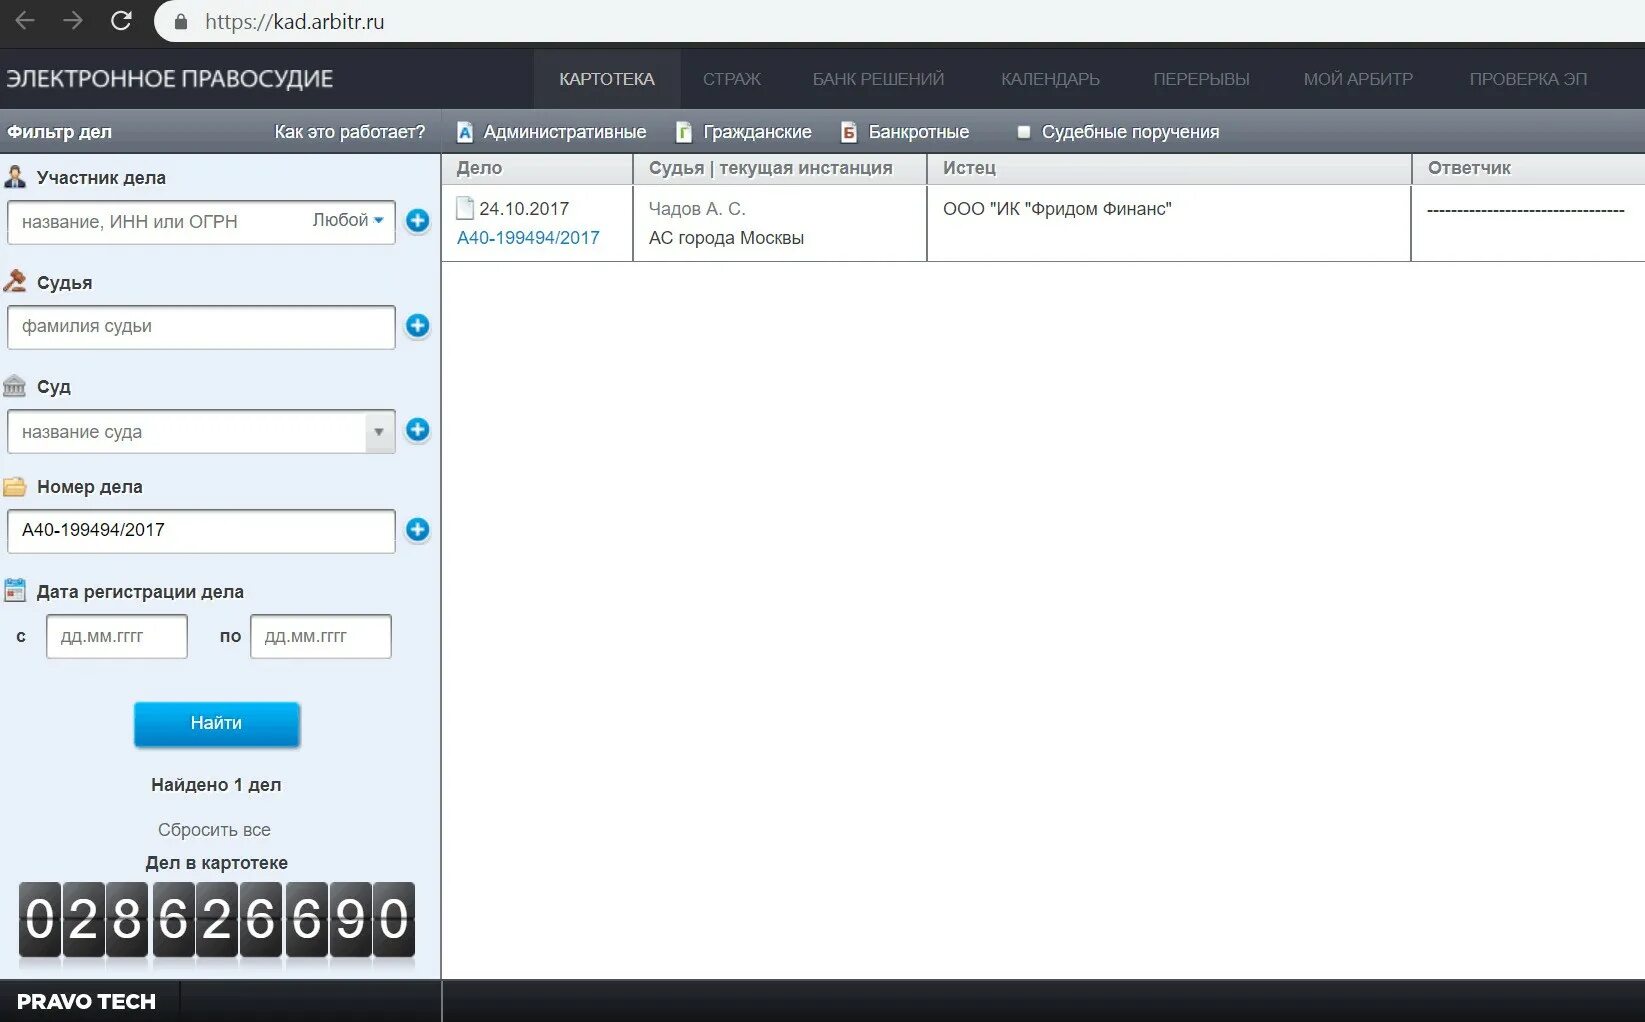Open case link А40-199494/2017 in results
This screenshot has height=1022, width=1645.
click(528, 238)
